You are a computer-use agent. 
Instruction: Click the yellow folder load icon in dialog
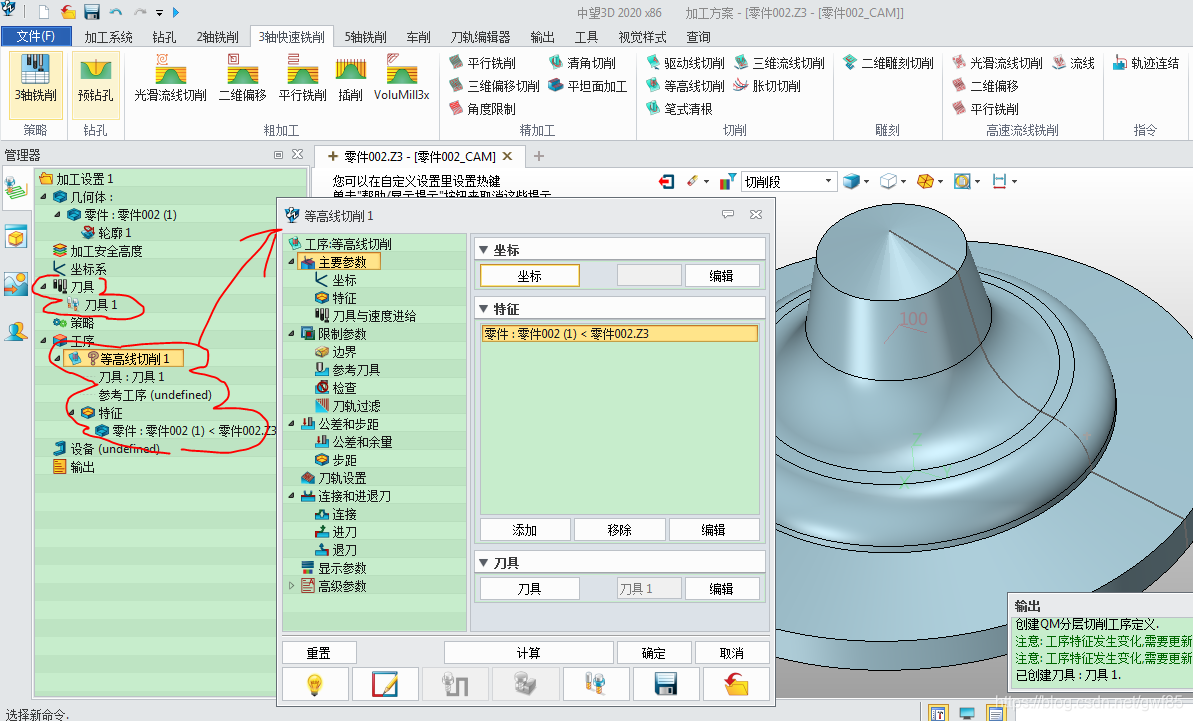coord(736,684)
